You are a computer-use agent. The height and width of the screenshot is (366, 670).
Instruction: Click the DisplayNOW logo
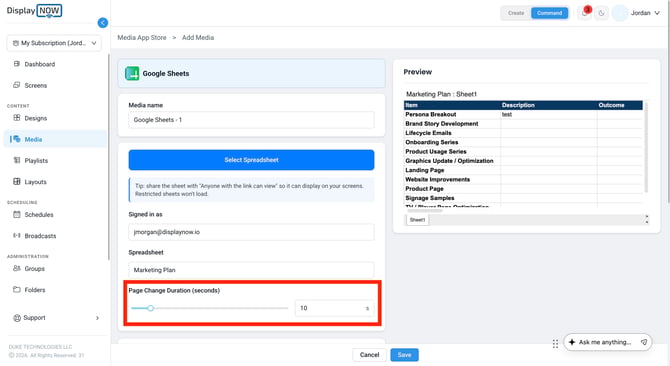(x=34, y=11)
